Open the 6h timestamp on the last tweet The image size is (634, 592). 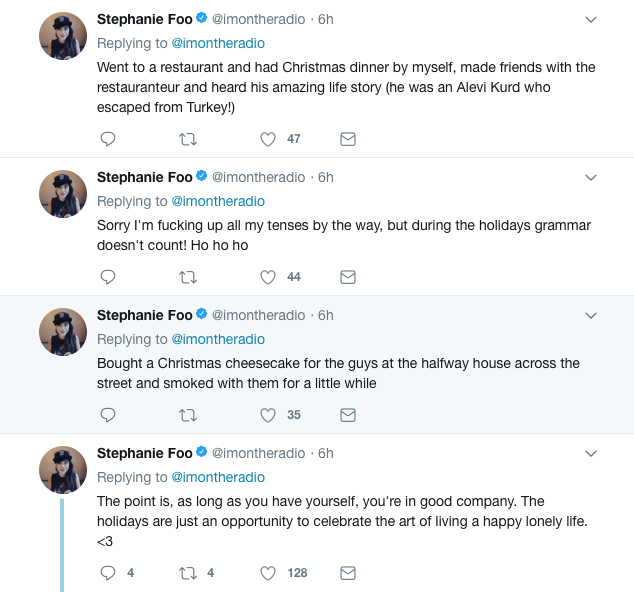point(325,453)
